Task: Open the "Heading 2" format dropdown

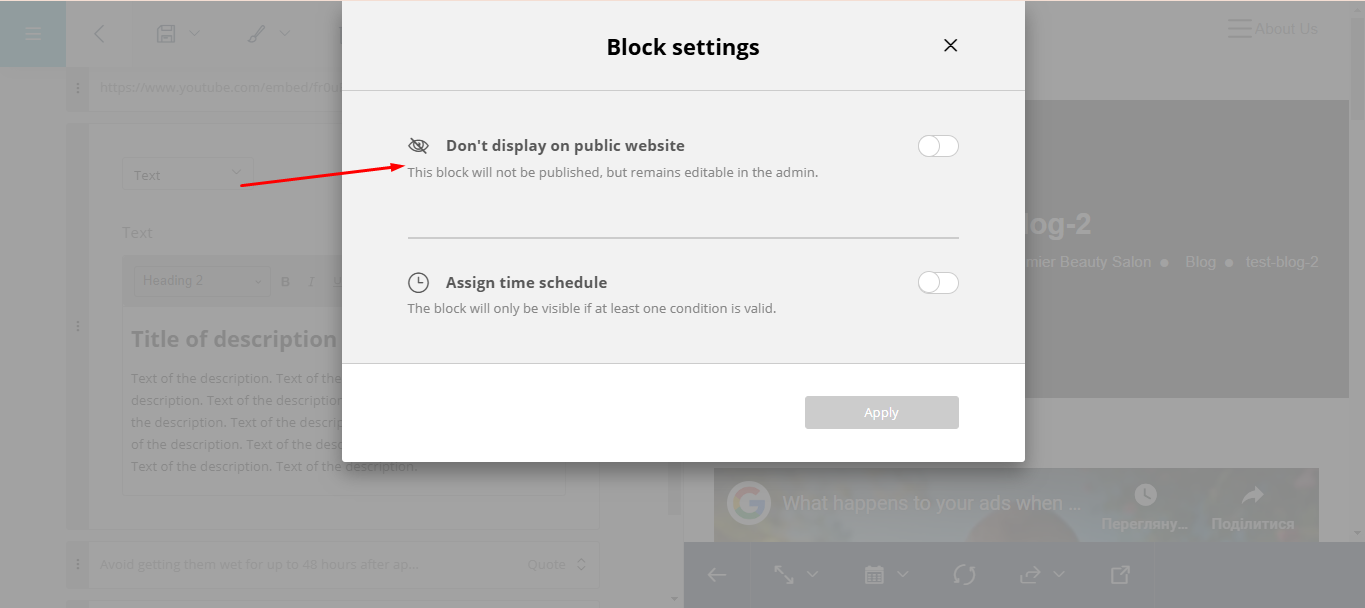Action: 202,281
